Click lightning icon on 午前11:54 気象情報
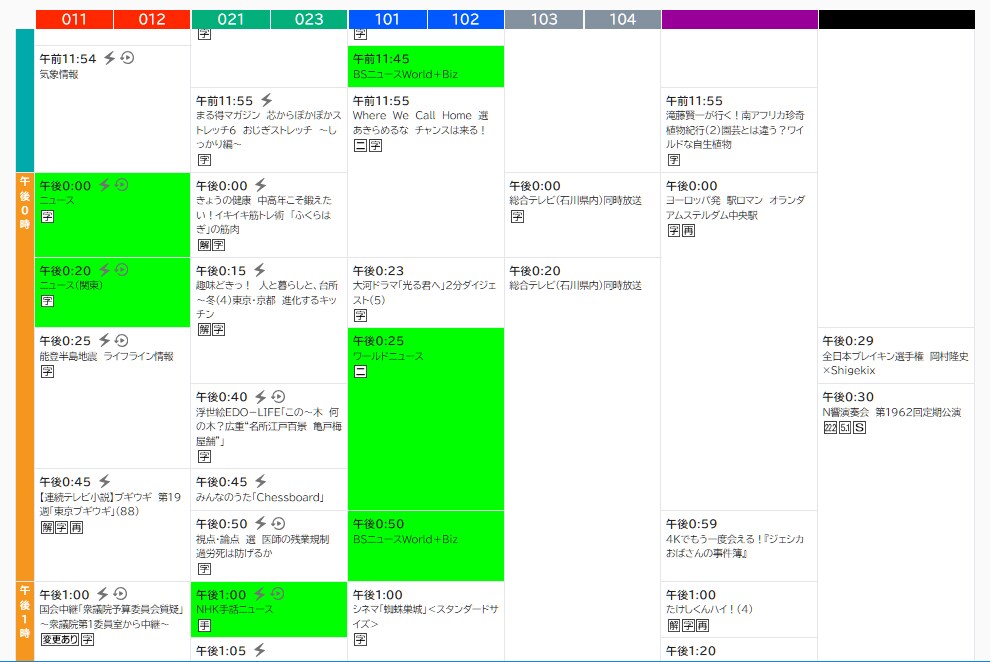The height and width of the screenshot is (662, 990). (x=109, y=58)
